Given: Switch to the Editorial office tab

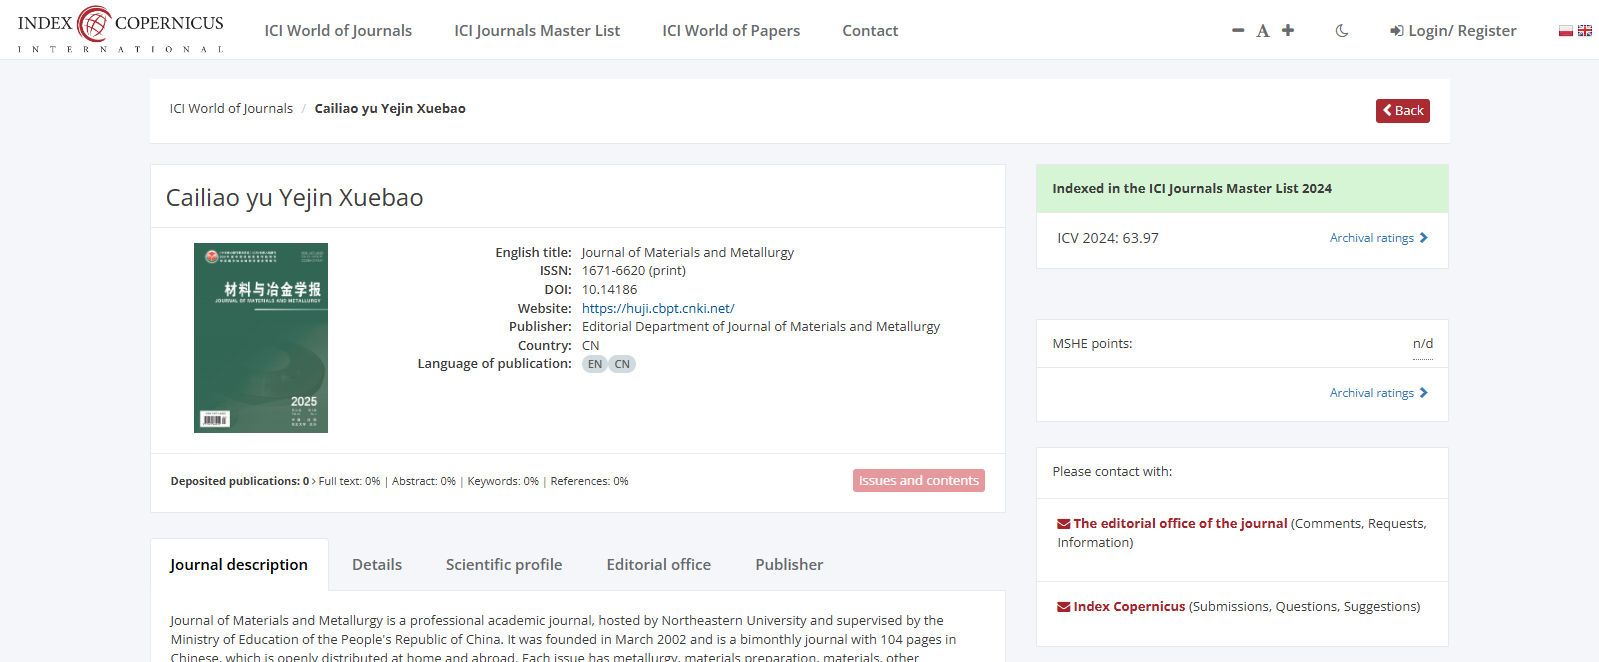Looking at the screenshot, I should (x=658, y=565).
